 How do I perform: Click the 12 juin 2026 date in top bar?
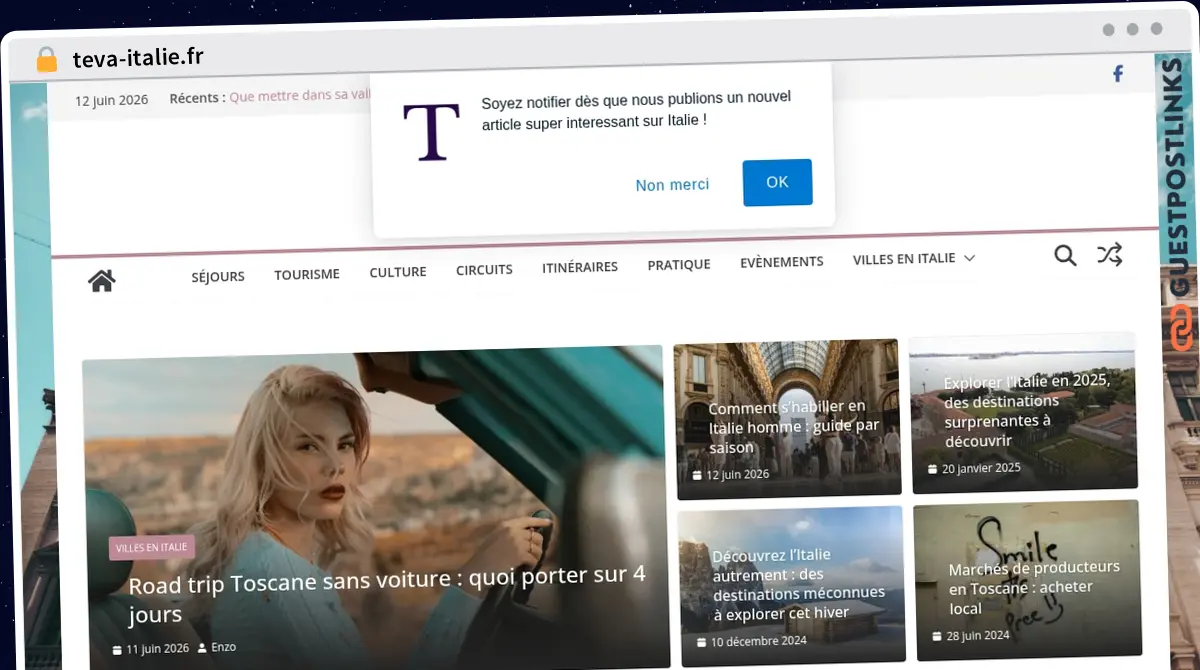coord(112,99)
